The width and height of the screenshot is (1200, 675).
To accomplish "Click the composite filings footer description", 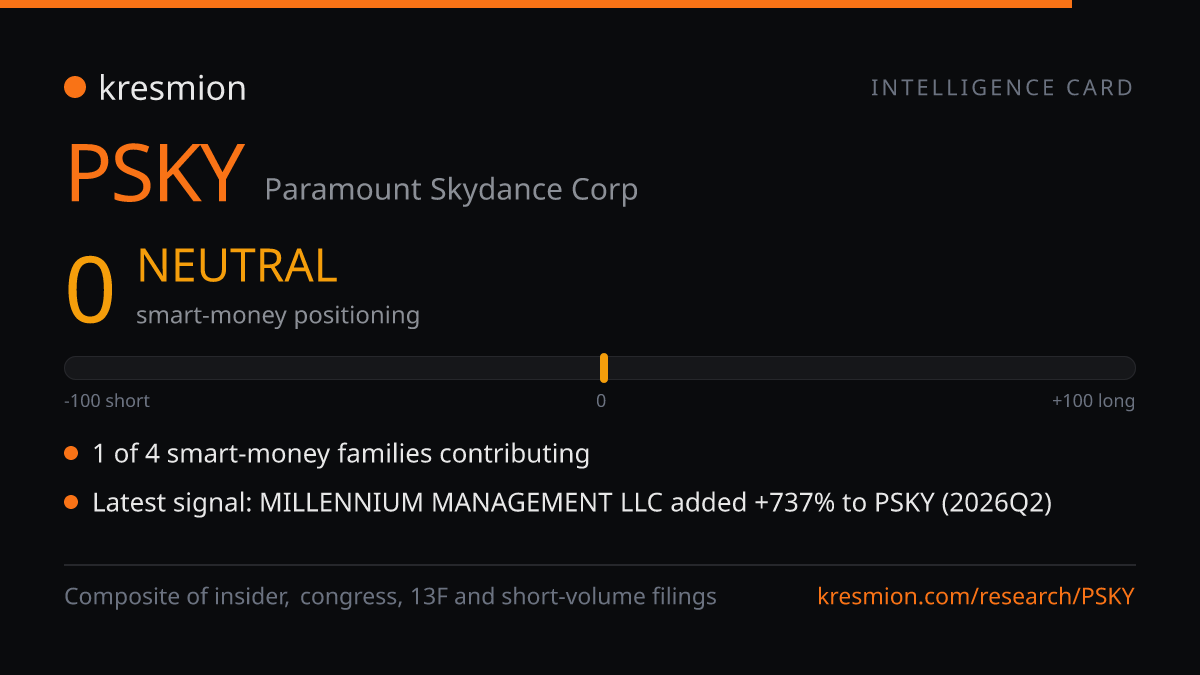I will 390,597.
